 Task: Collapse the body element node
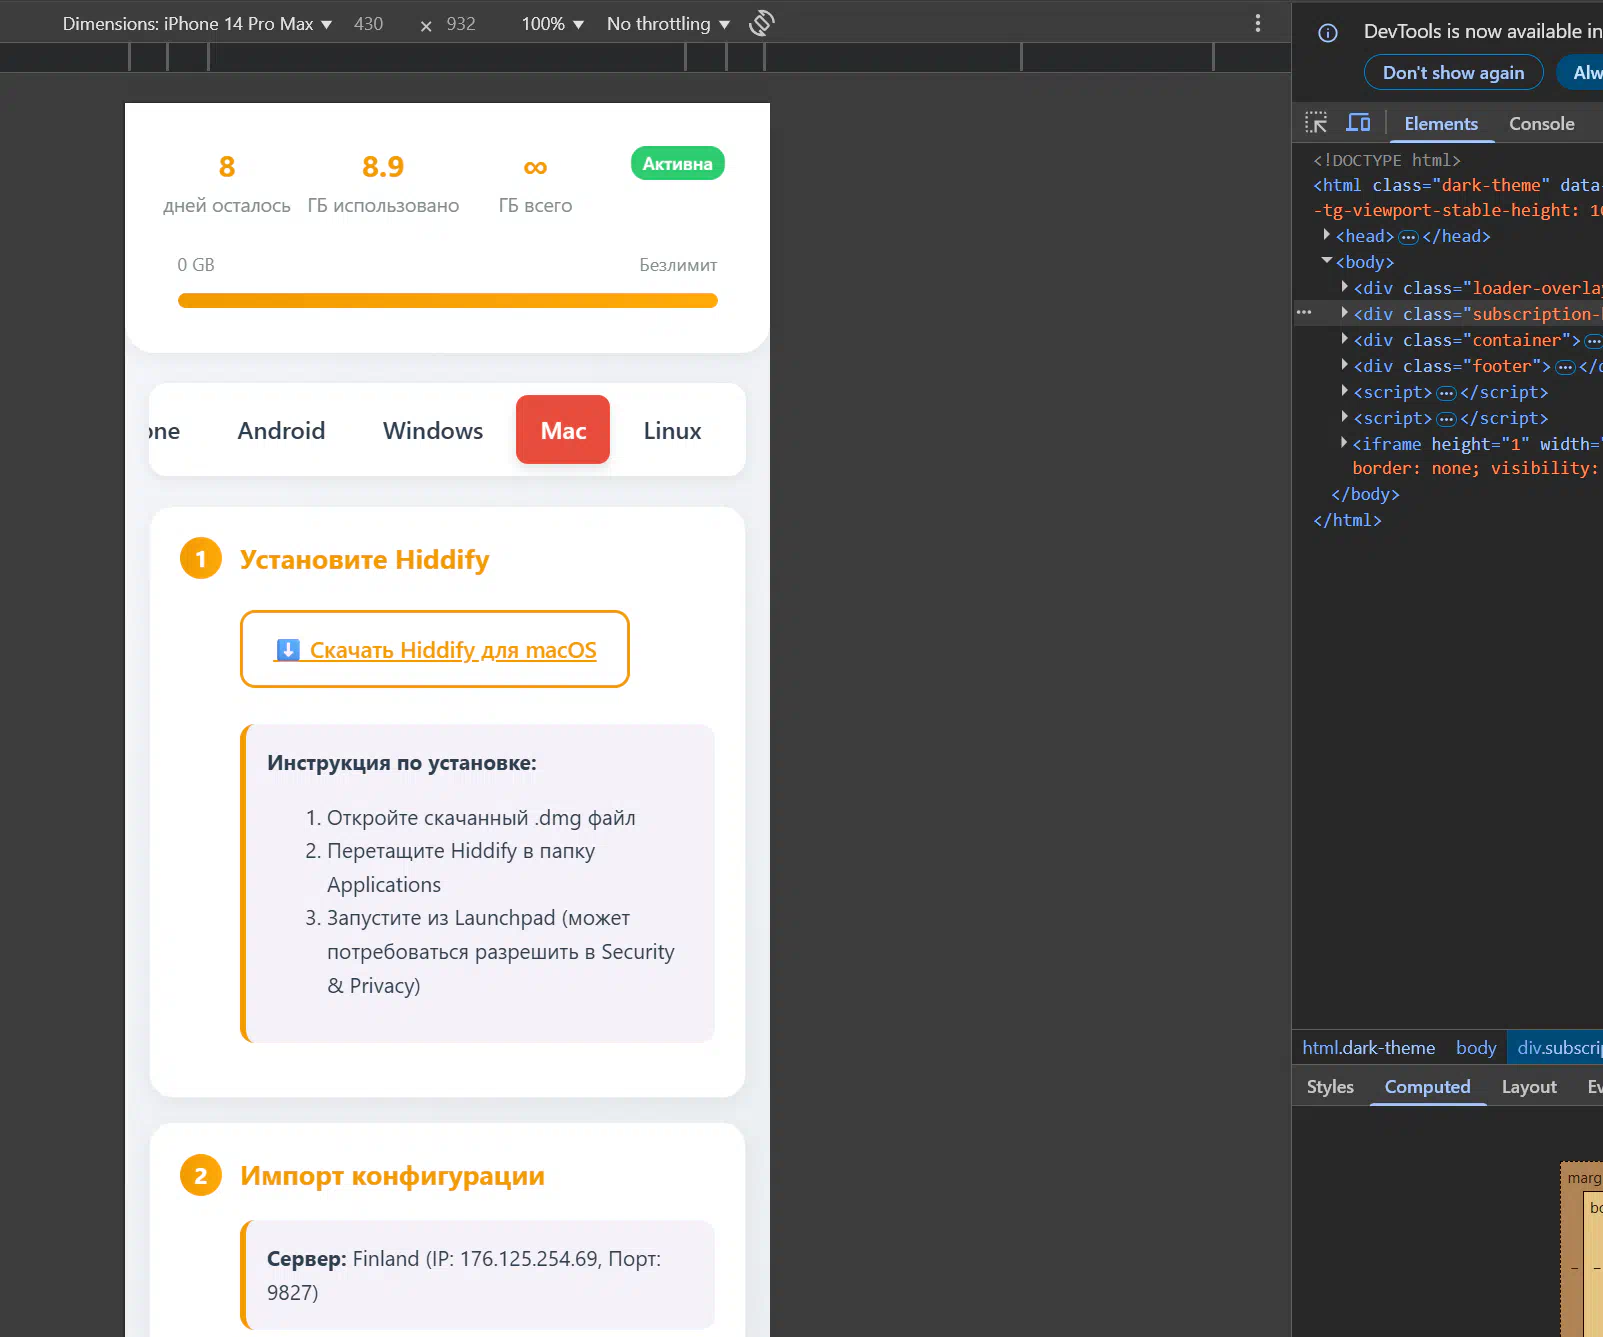(x=1327, y=261)
